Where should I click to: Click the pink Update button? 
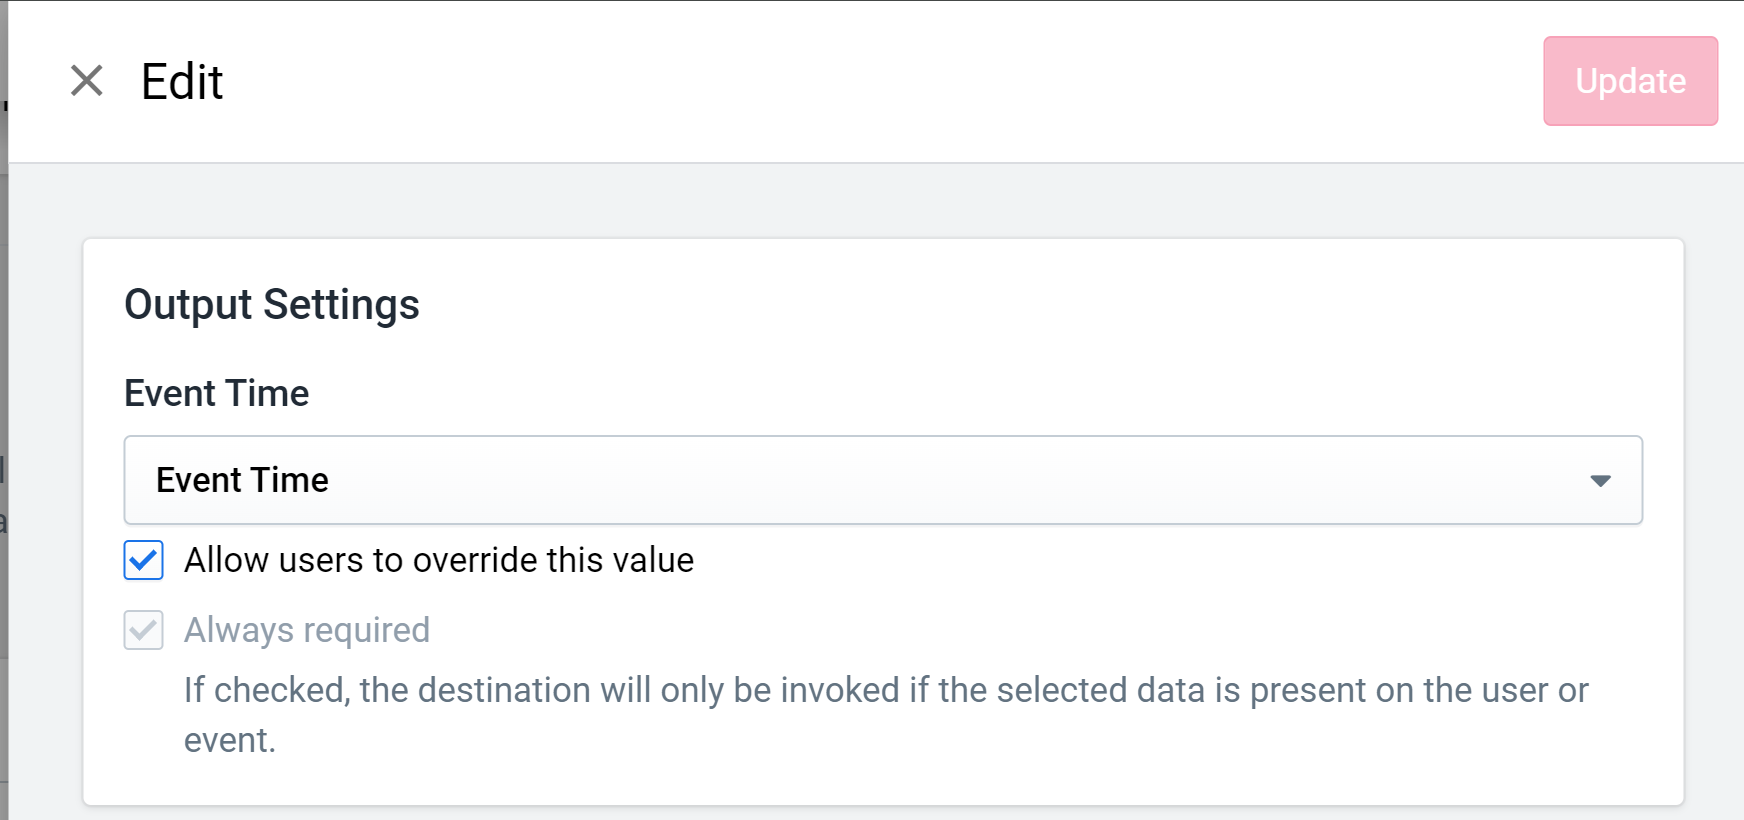[x=1630, y=81]
